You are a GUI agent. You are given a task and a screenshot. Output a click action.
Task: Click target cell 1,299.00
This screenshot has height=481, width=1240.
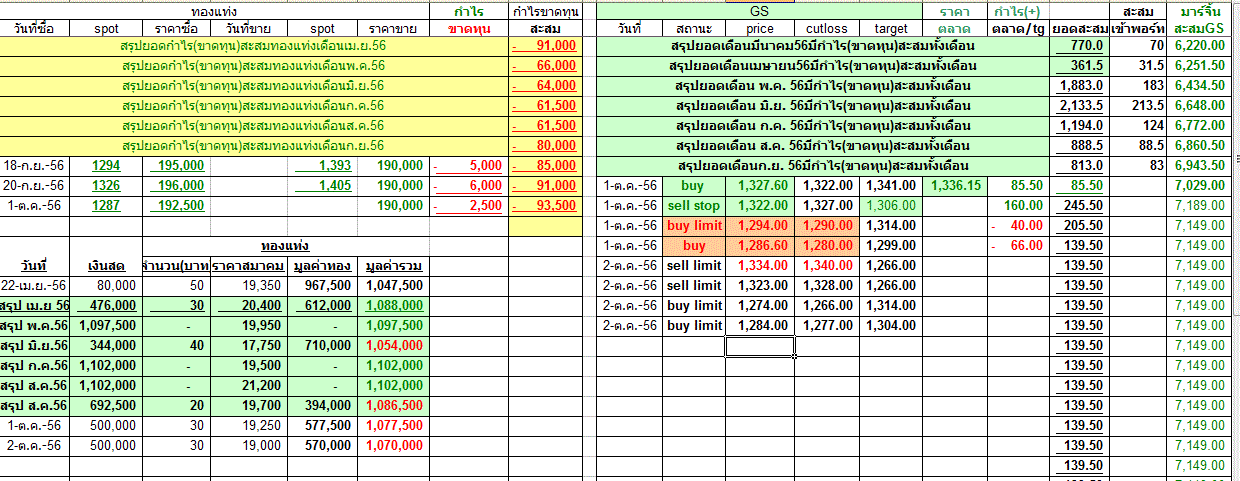891,246
